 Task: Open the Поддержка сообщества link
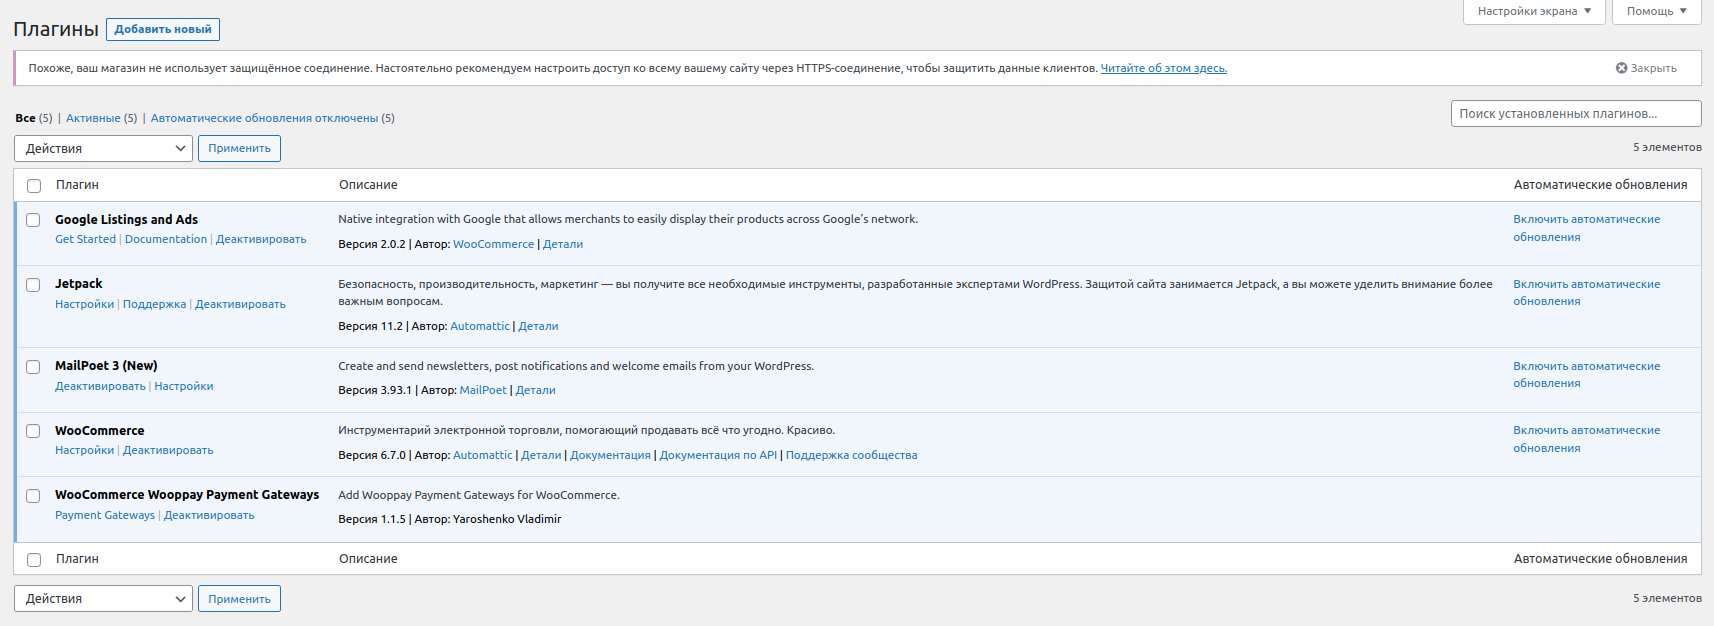(x=851, y=455)
